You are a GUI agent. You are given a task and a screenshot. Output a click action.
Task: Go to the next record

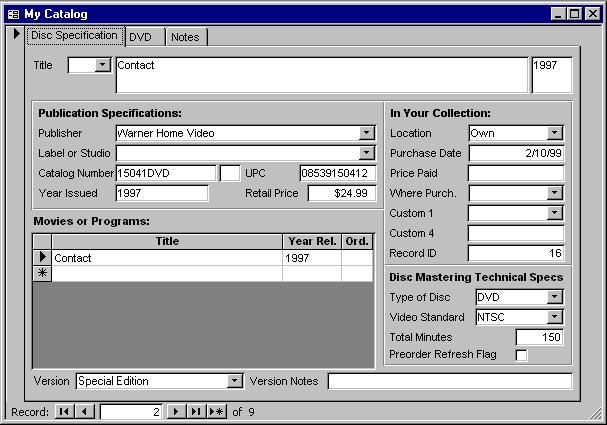tap(176, 411)
